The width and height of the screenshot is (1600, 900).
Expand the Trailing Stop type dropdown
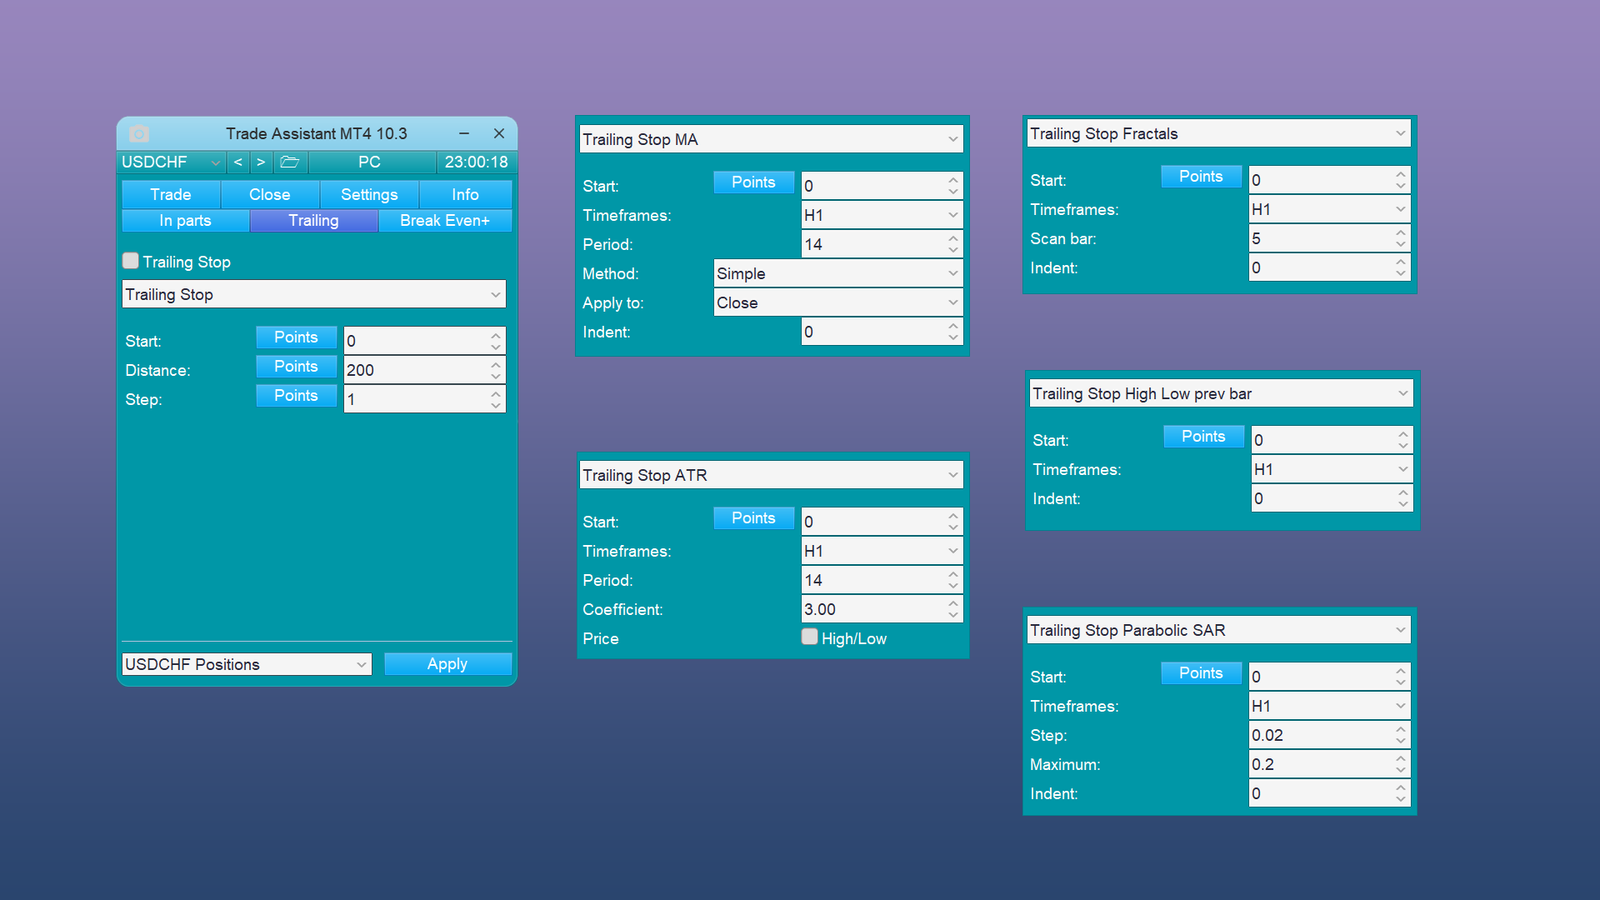[x=314, y=294]
